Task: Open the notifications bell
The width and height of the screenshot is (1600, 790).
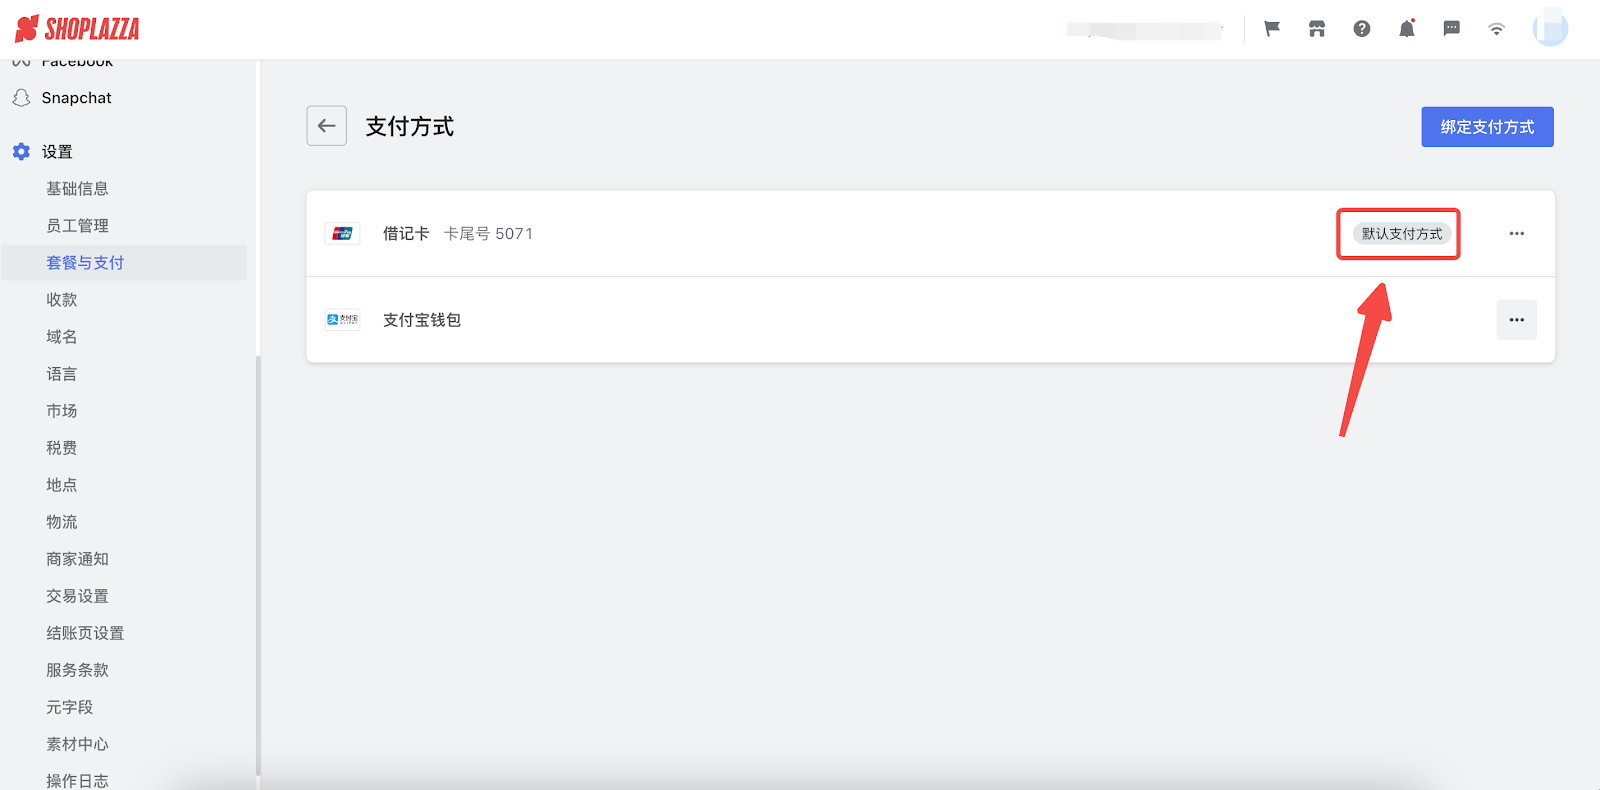Action: (1407, 29)
